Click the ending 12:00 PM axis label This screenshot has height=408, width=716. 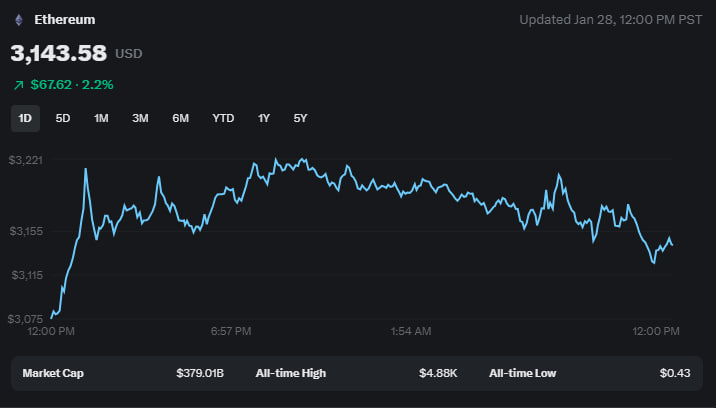[x=656, y=331]
